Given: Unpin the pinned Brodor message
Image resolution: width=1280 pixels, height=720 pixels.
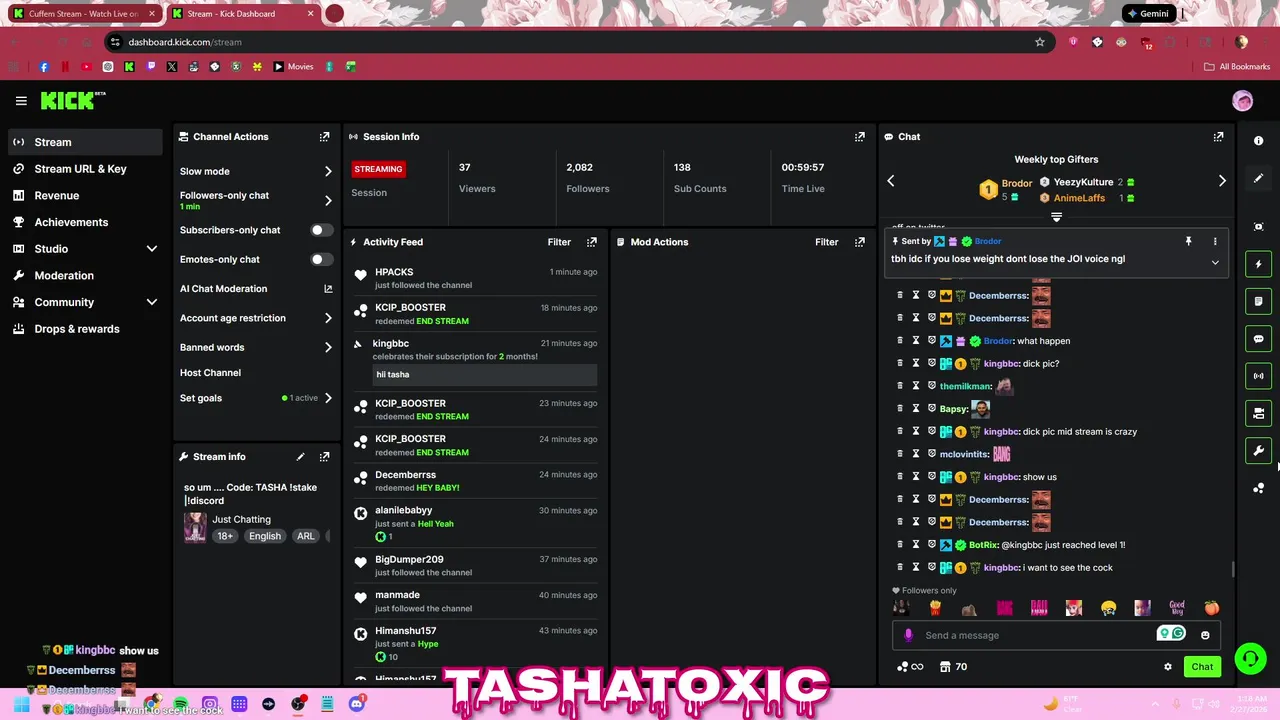Looking at the screenshot, I should point(1188,241).
